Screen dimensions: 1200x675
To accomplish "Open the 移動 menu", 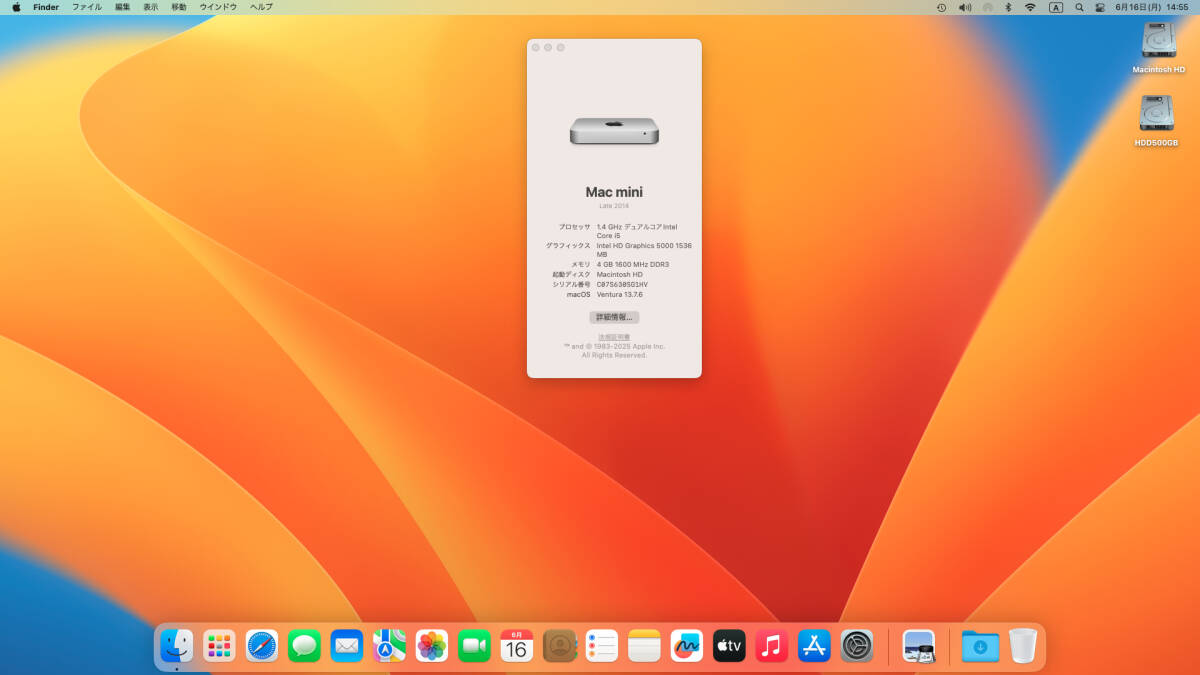I will (179, 7).
